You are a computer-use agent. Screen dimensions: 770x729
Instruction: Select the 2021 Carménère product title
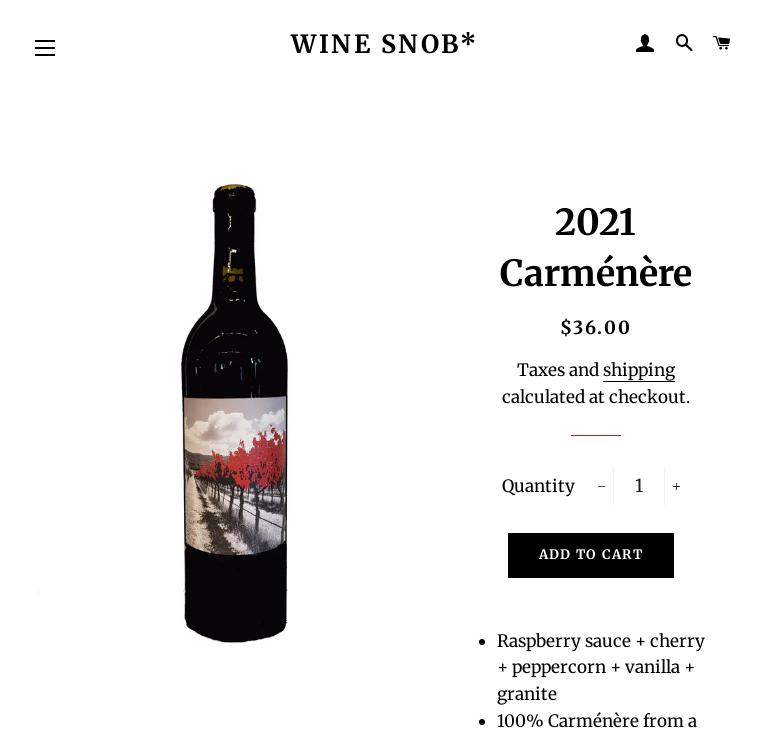click(x=595, y=247)
